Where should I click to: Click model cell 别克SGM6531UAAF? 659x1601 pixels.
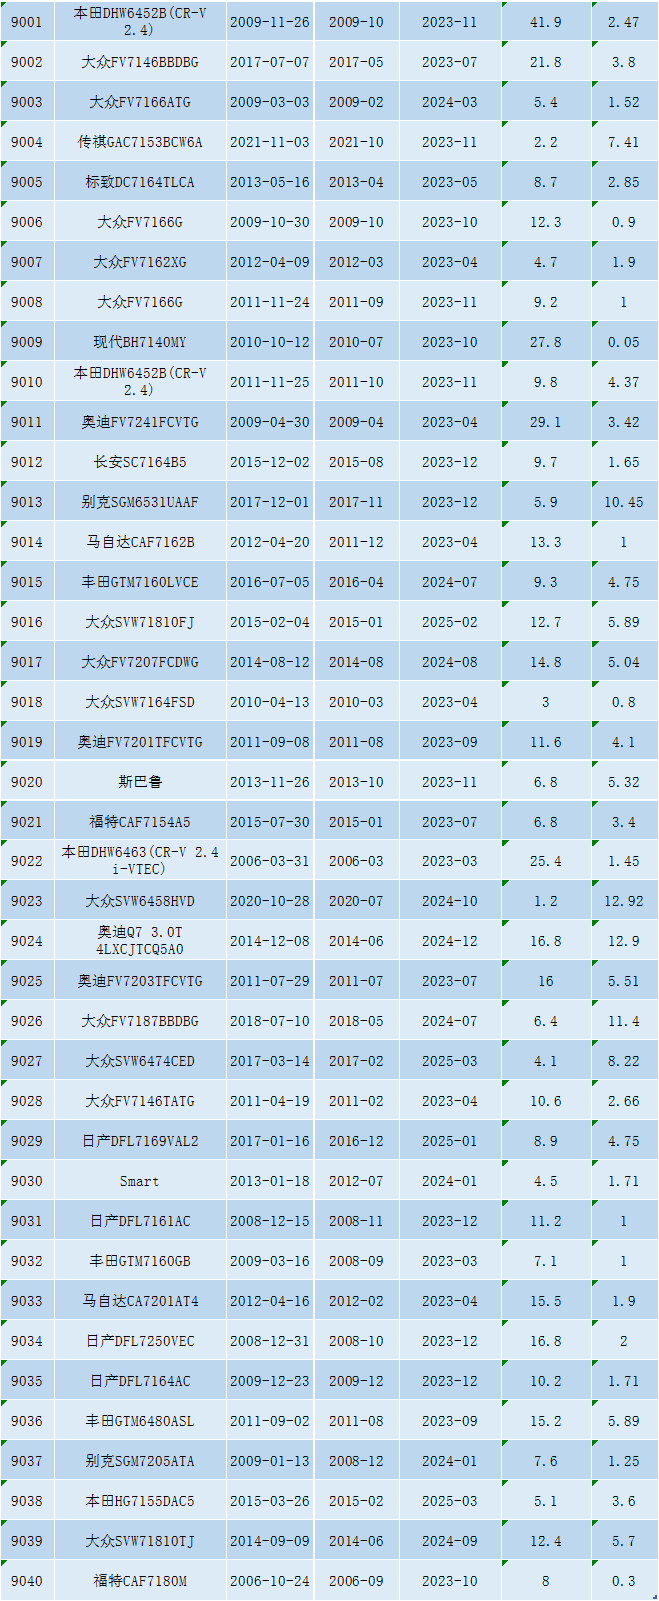coord(140,502)
